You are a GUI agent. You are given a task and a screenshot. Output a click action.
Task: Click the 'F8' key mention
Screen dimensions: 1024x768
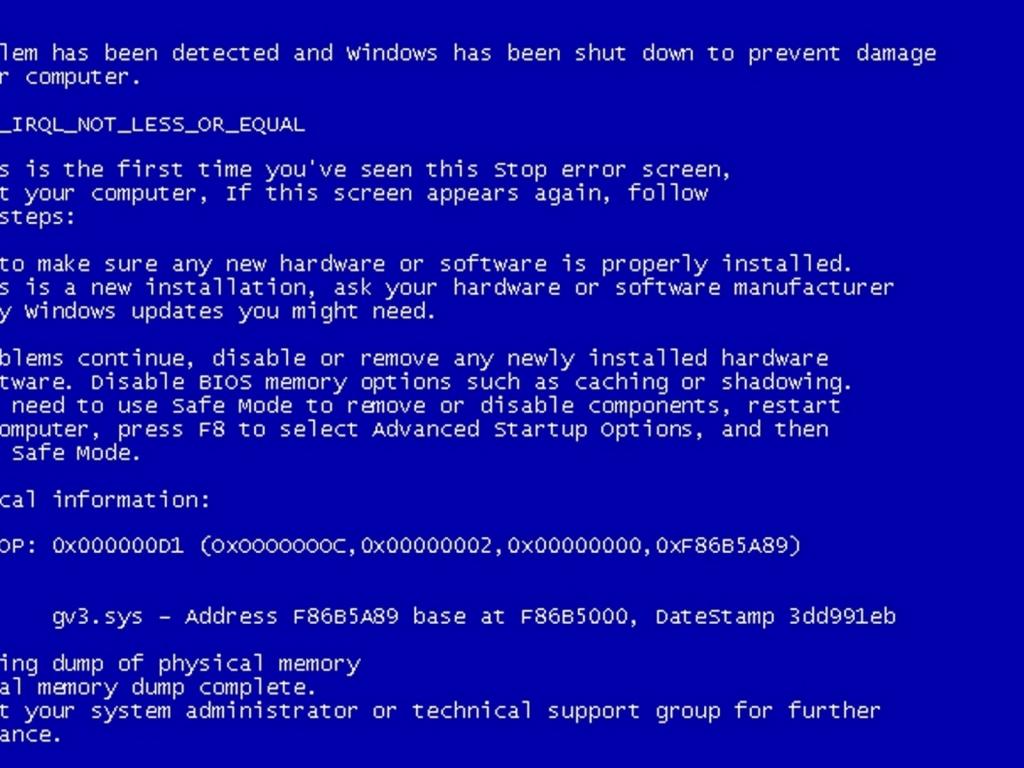(x=212, y=430)
